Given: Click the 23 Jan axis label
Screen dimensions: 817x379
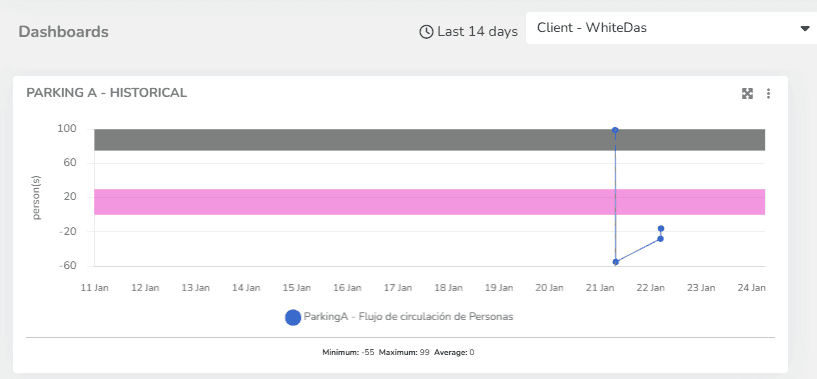Looking at the screenshot, I should (701, 287).
